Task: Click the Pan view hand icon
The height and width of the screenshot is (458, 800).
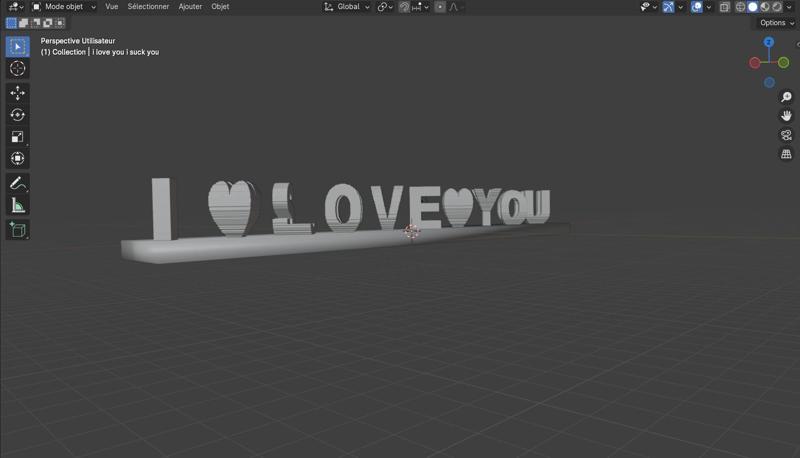Action: 786,116
